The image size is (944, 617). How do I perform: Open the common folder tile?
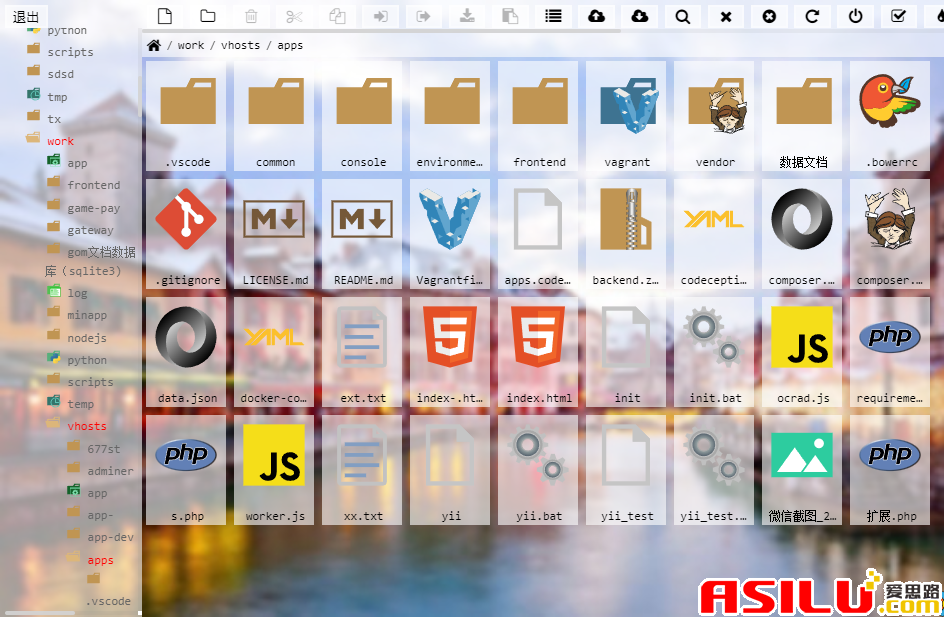coord(276,116)
